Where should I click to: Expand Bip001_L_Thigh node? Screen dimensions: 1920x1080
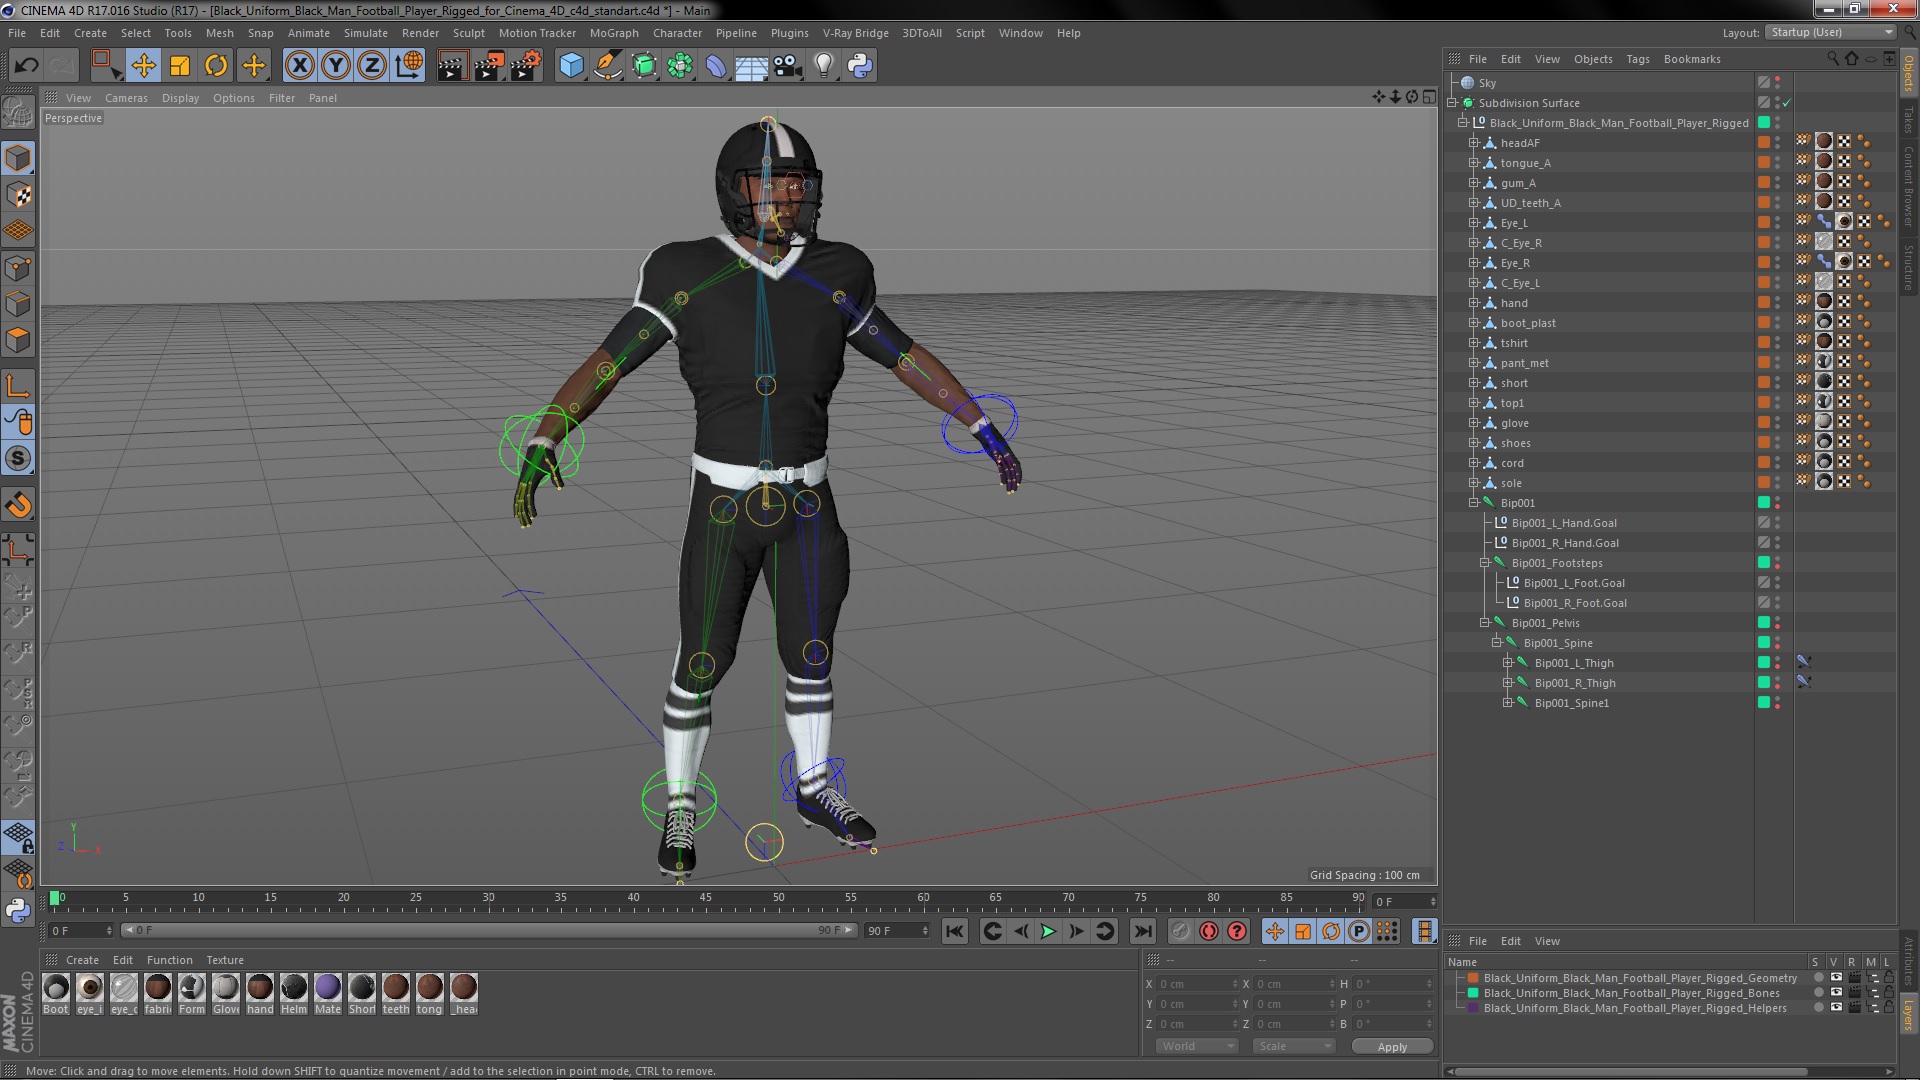(1507, 663)
